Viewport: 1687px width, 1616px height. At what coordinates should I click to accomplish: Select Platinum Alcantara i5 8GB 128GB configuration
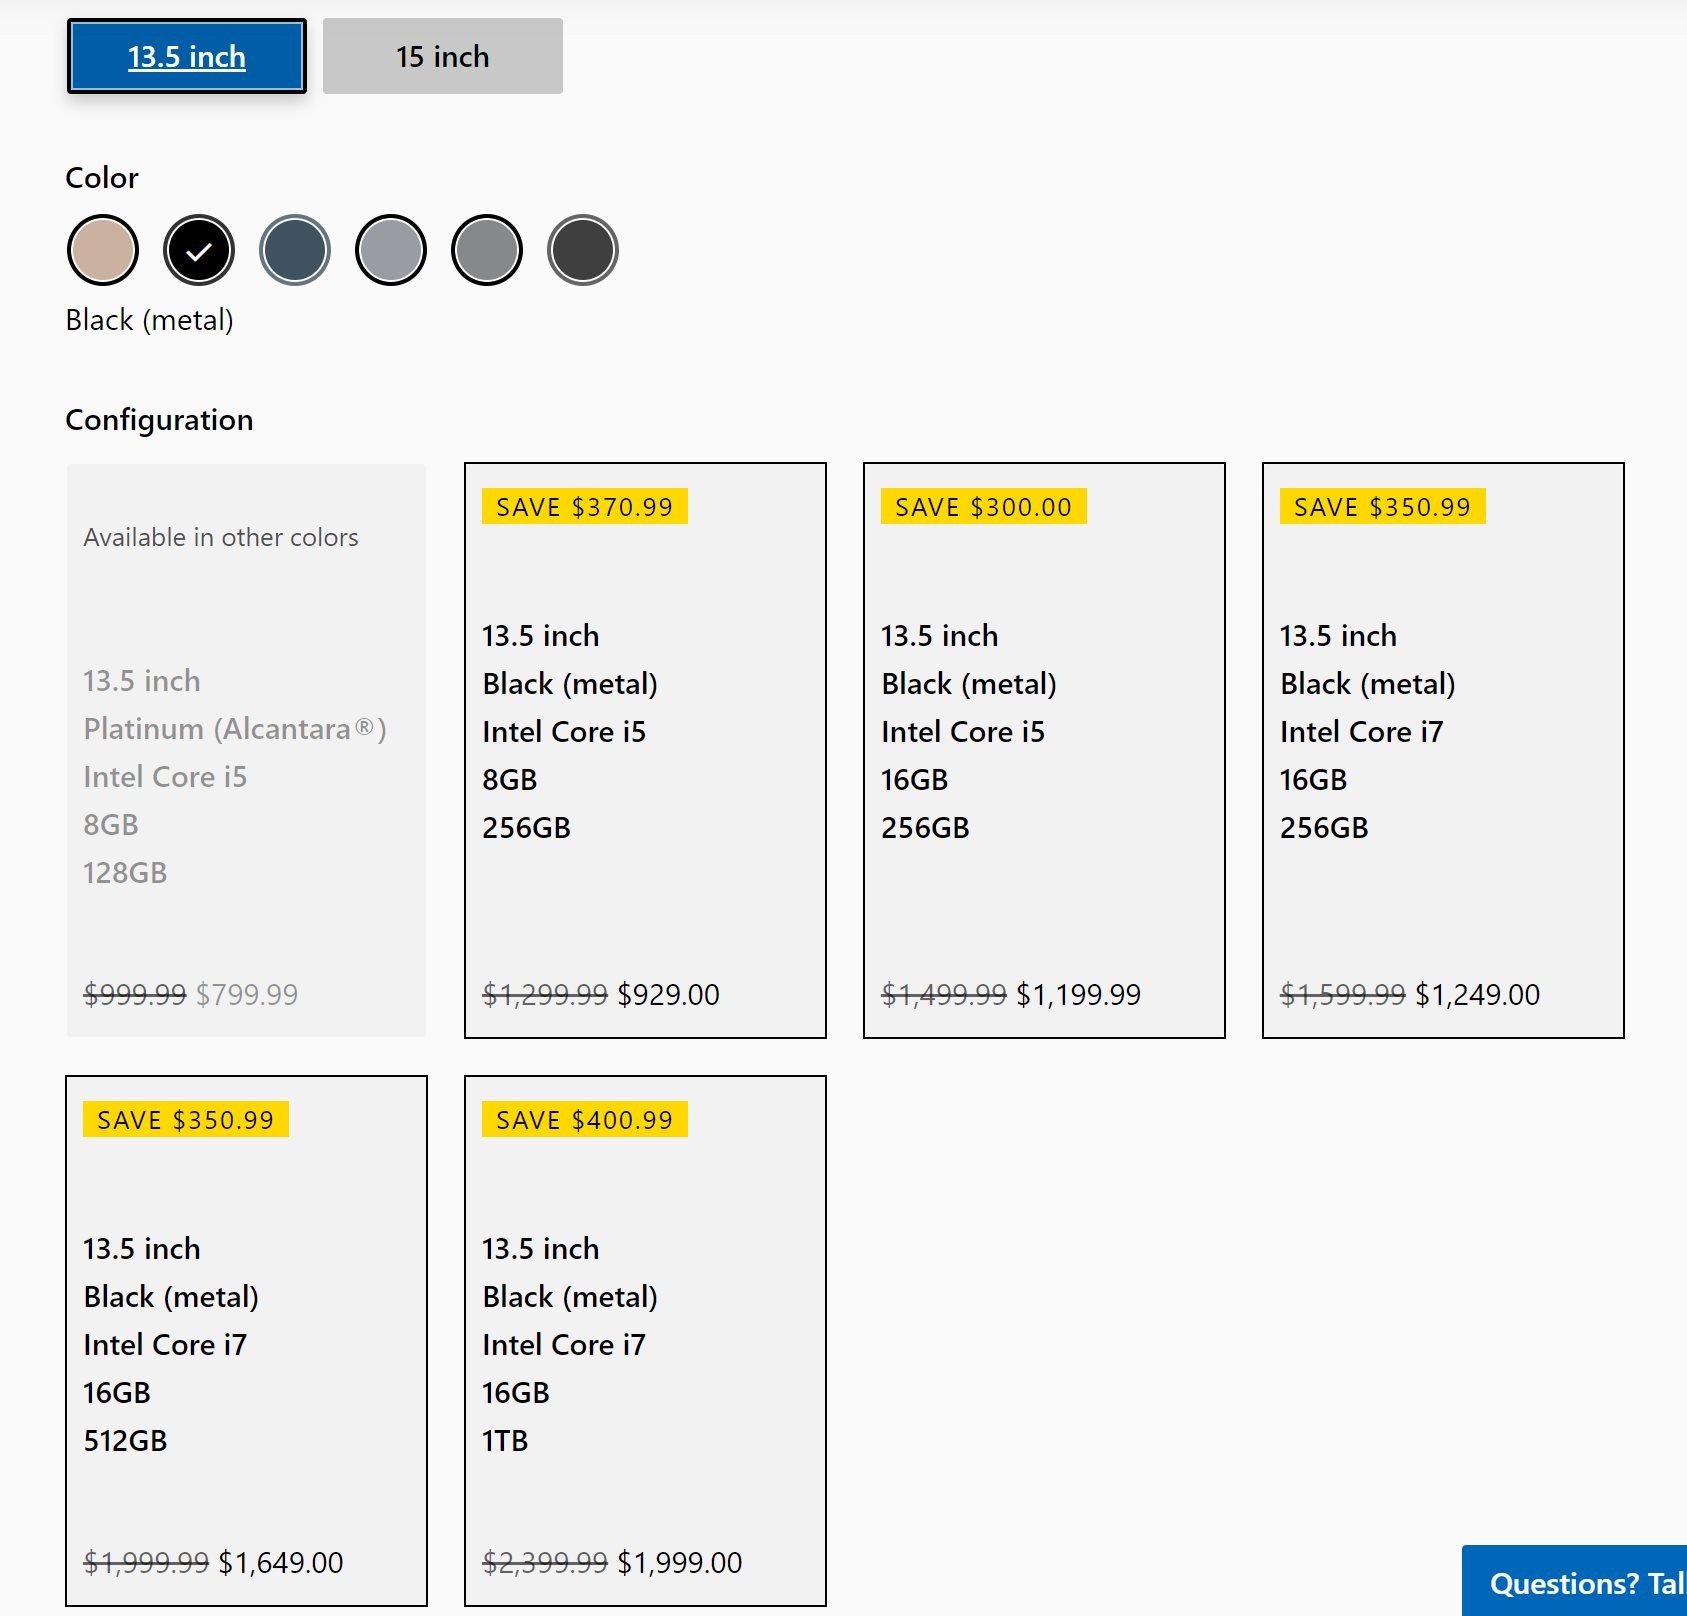click(x=246, y=750)
